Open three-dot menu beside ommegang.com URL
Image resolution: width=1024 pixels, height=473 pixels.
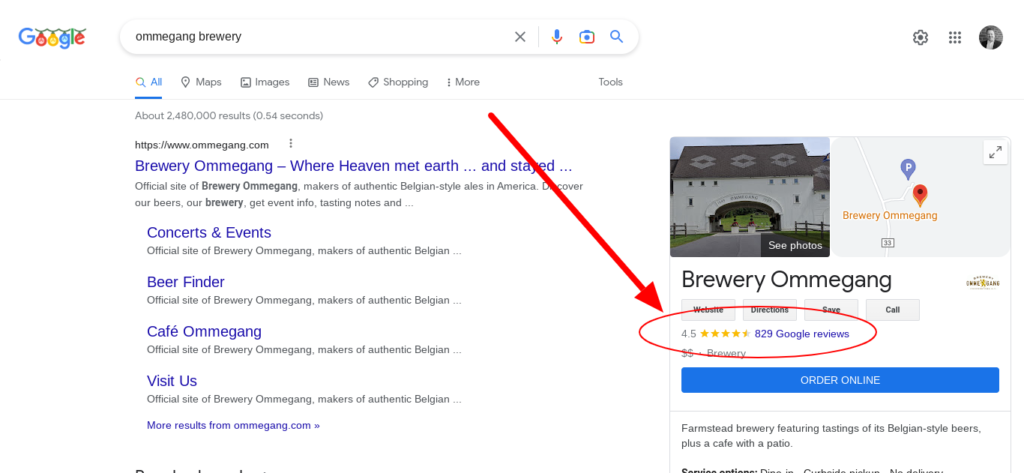tap(291, 144)
